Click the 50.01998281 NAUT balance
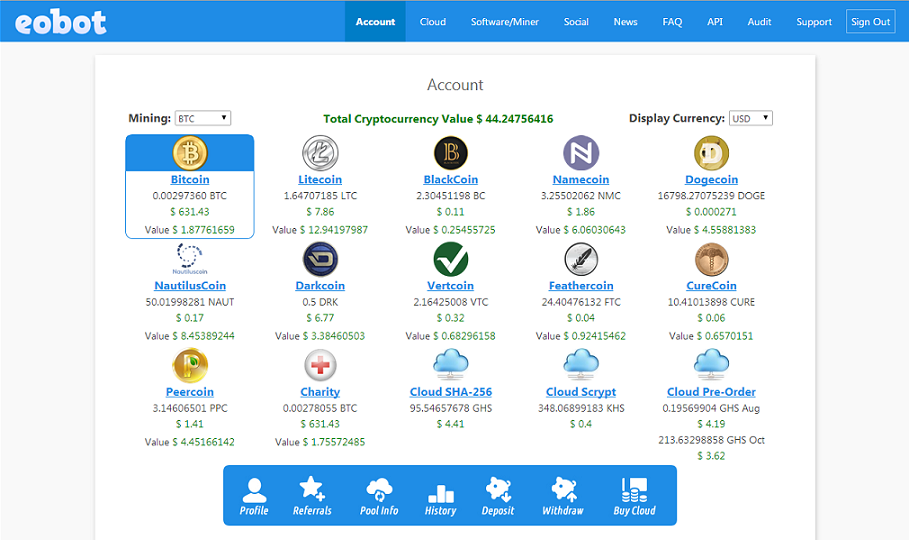 (x=190, y=302)
